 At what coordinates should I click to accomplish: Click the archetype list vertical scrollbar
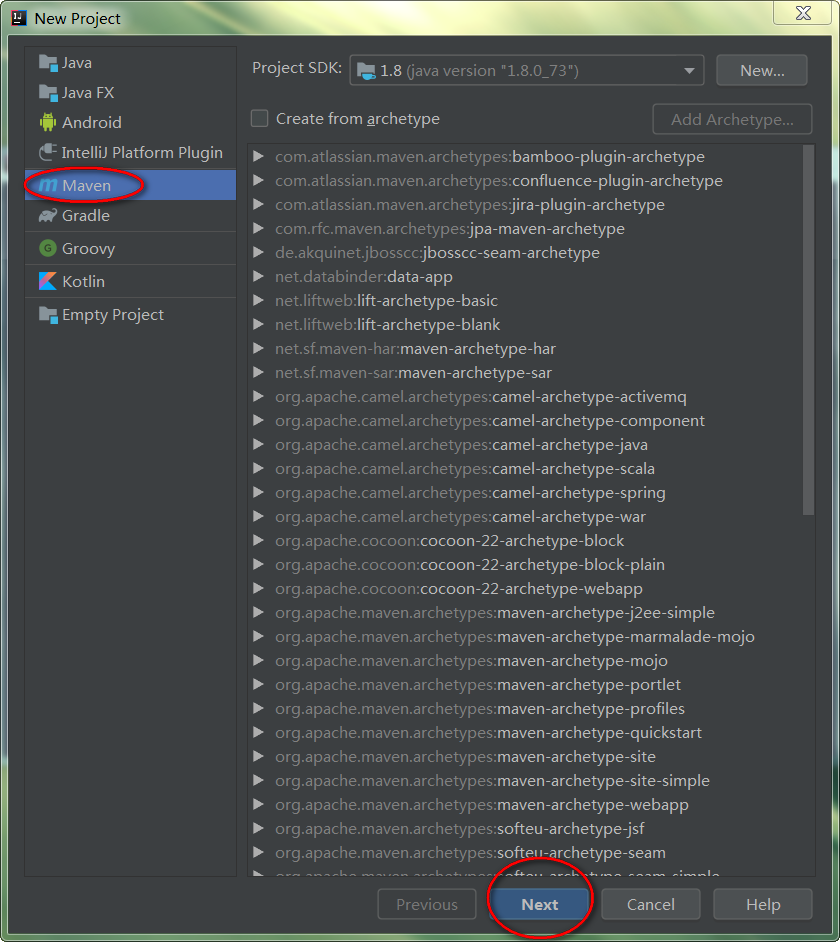[x=808, y=330]
